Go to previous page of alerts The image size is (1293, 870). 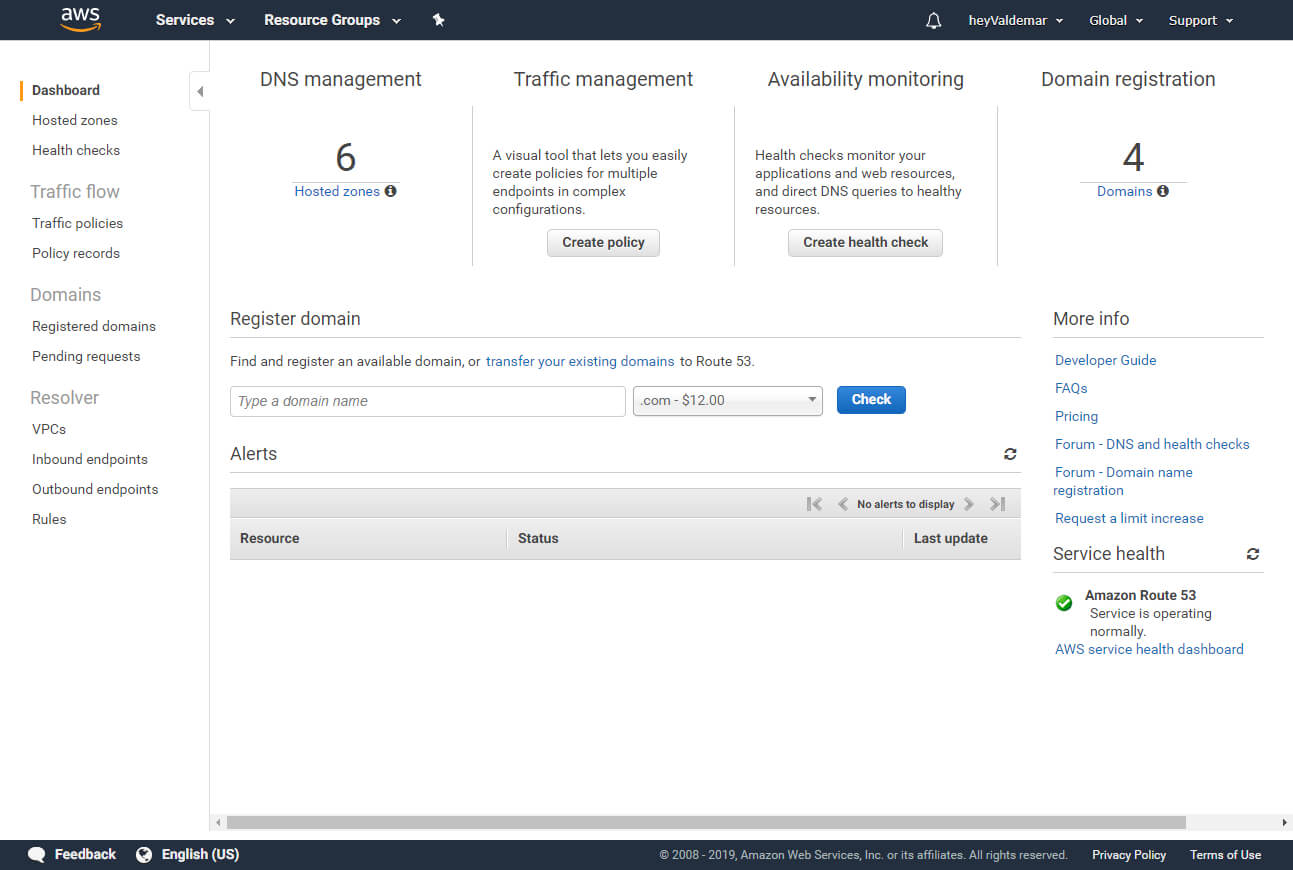[843, 504]
